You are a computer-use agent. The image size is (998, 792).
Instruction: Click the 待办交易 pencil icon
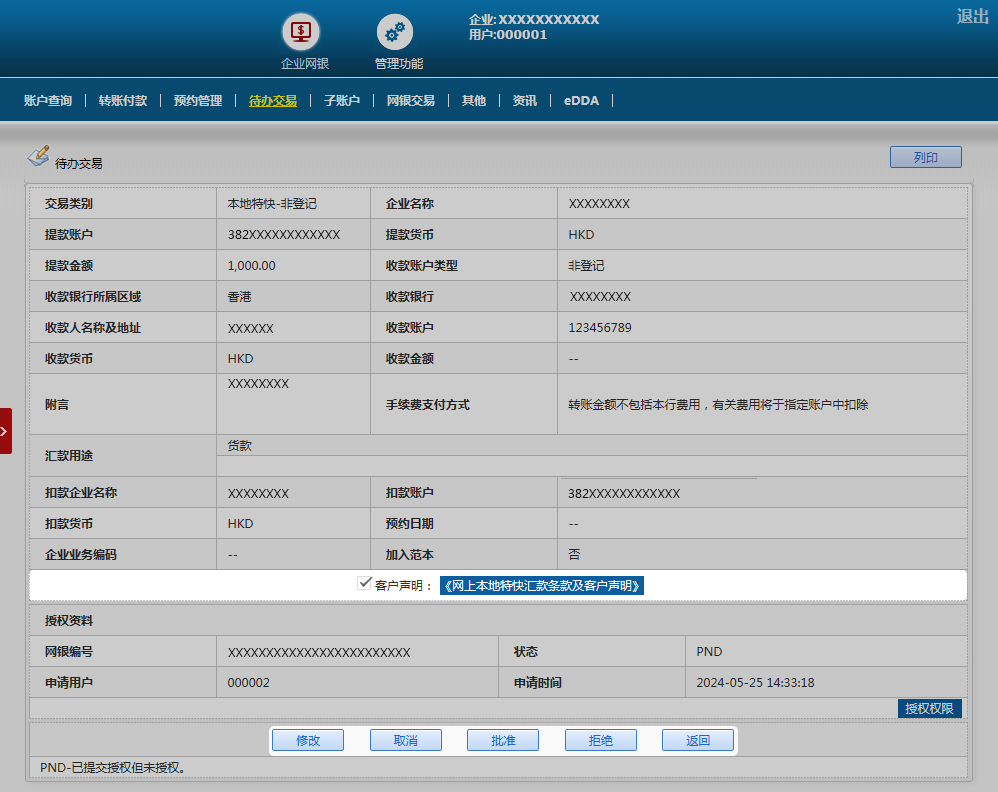pos(38,156)
